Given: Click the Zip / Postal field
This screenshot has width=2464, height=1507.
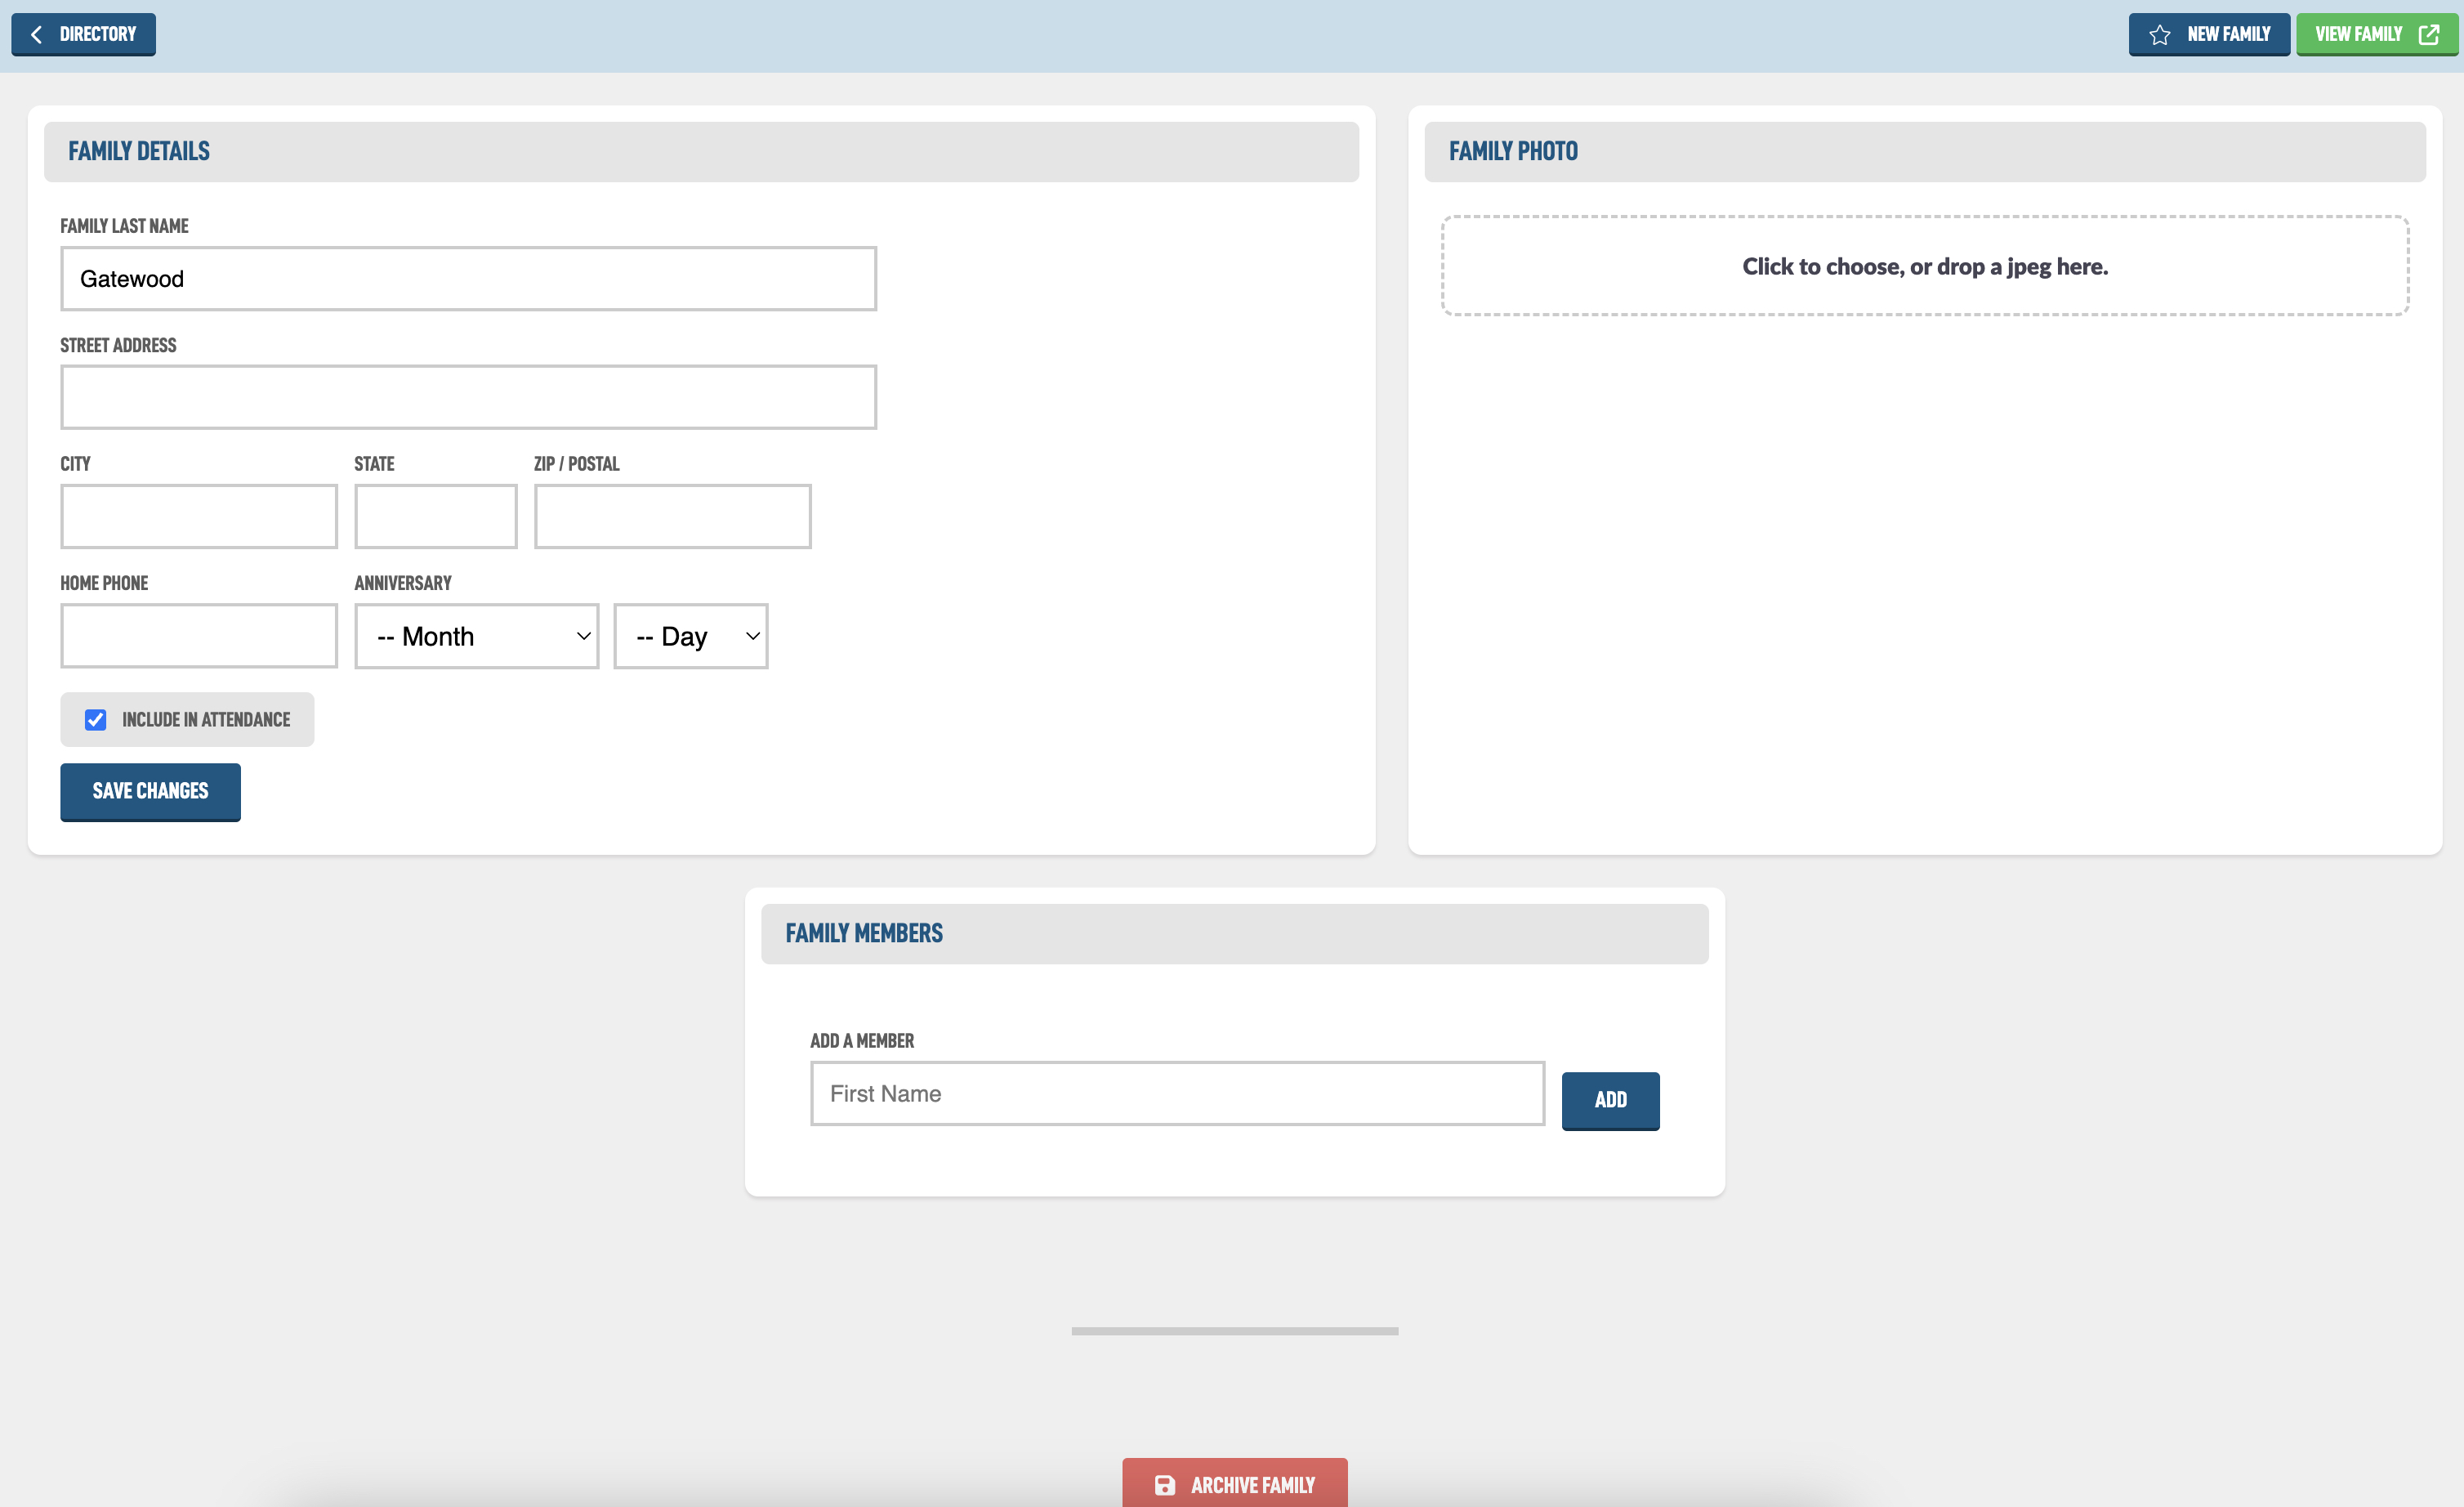Looking at the screenshot, I should coord(672,517).
